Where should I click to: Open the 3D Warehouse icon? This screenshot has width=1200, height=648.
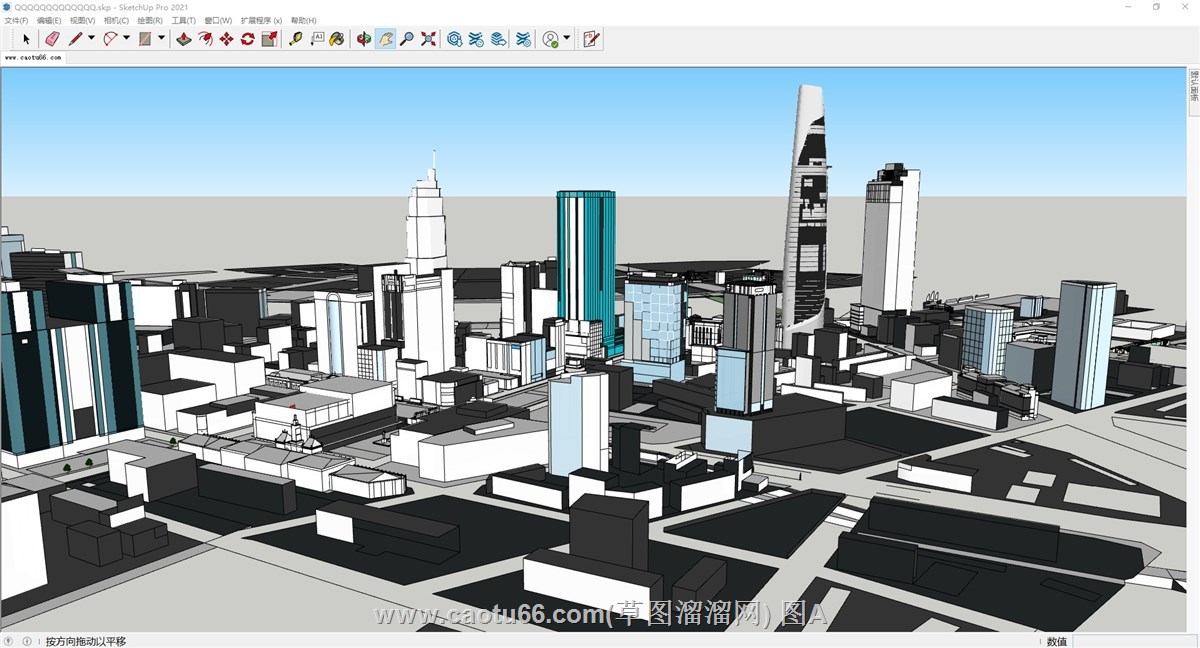click(454, 39)
